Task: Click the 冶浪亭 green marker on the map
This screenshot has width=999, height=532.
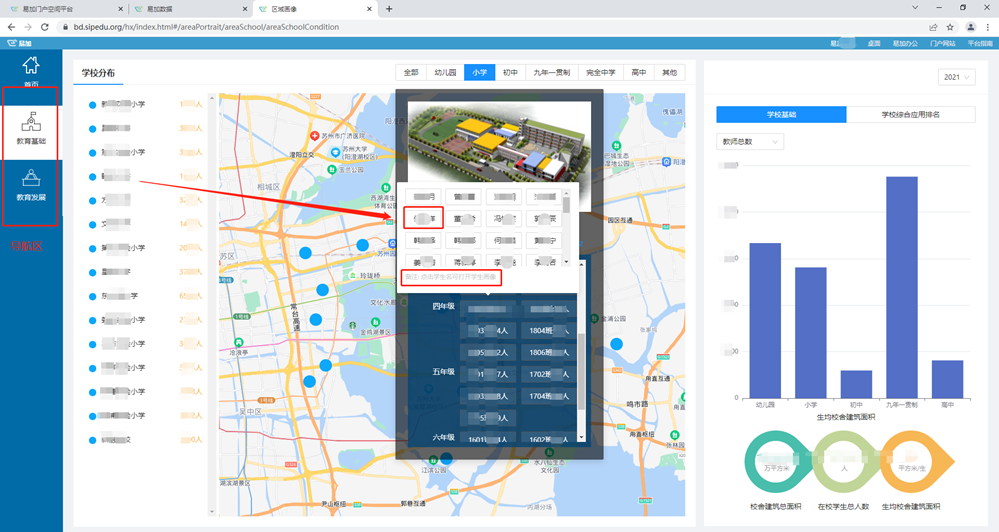Action: 239,343
